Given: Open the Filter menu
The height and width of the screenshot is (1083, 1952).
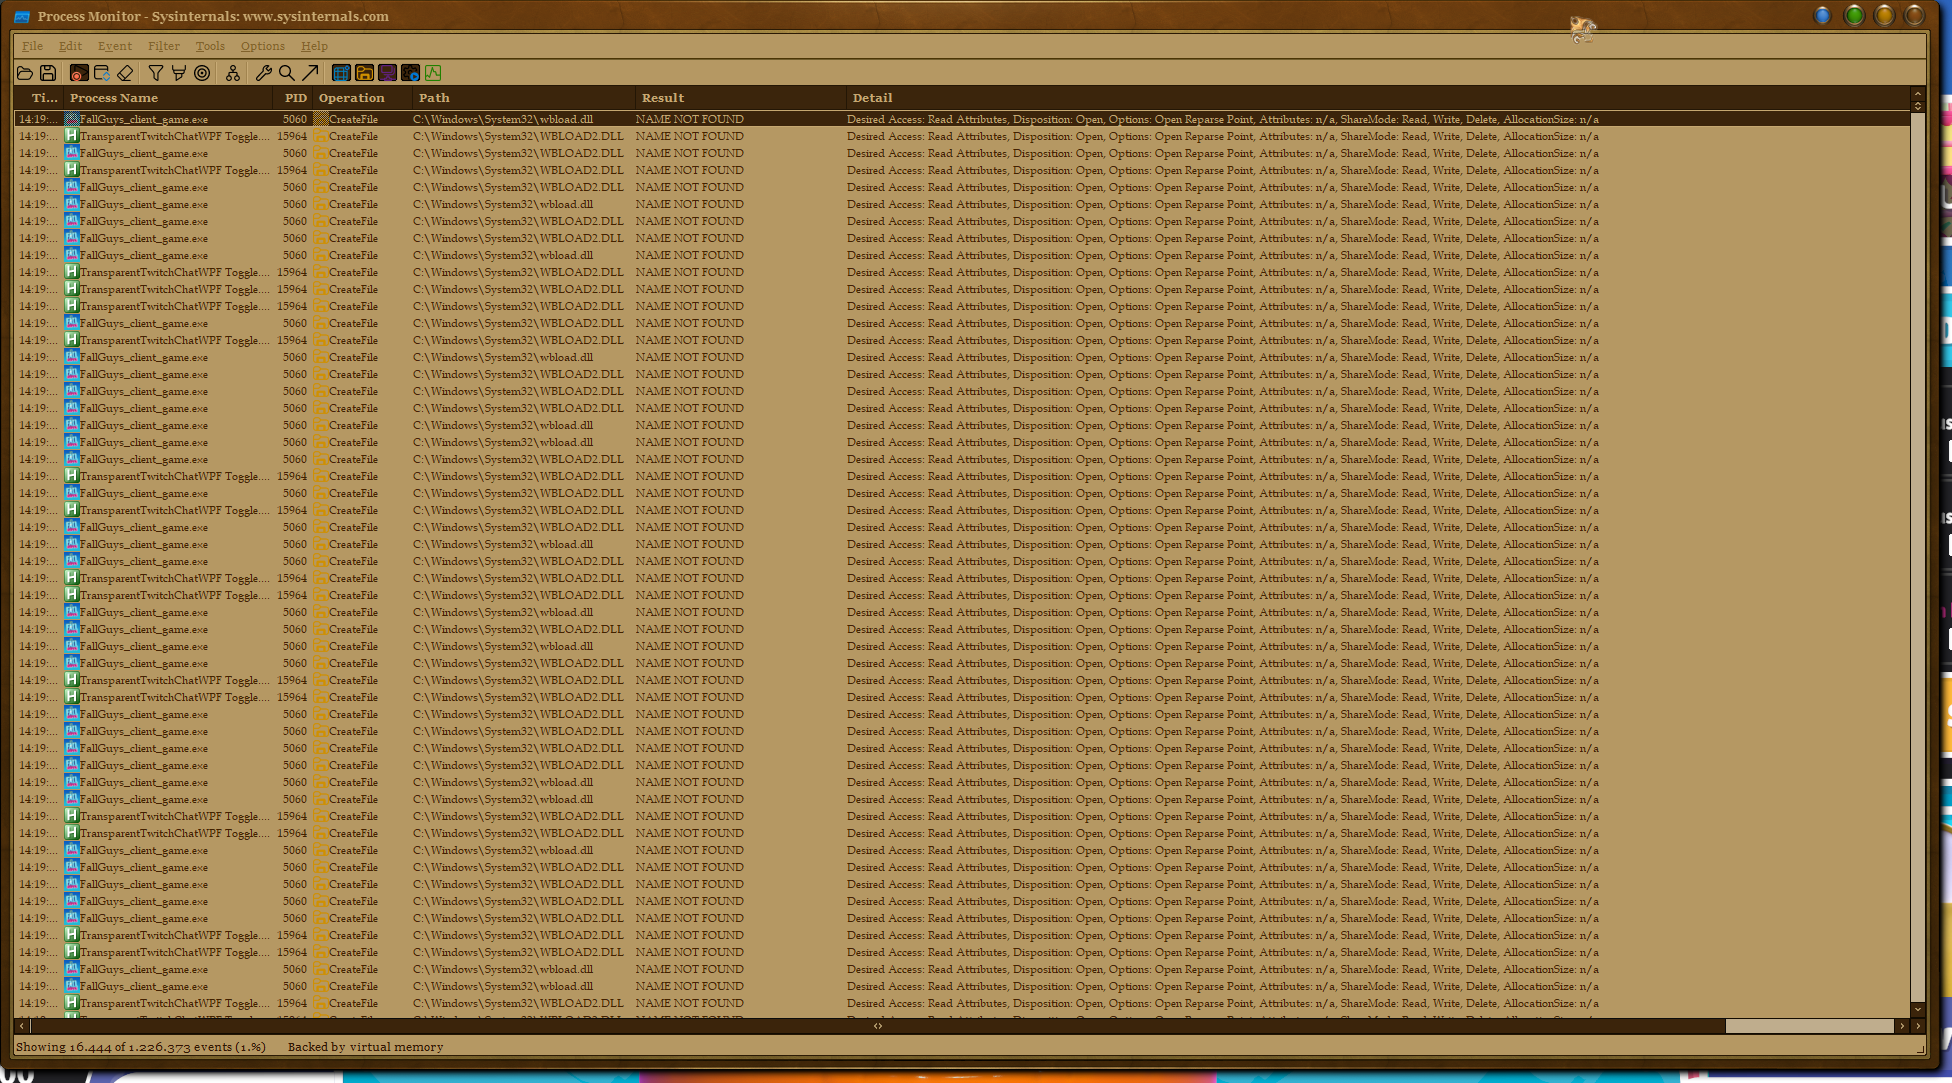Looking at the screenshot, I should click(164, 46).
